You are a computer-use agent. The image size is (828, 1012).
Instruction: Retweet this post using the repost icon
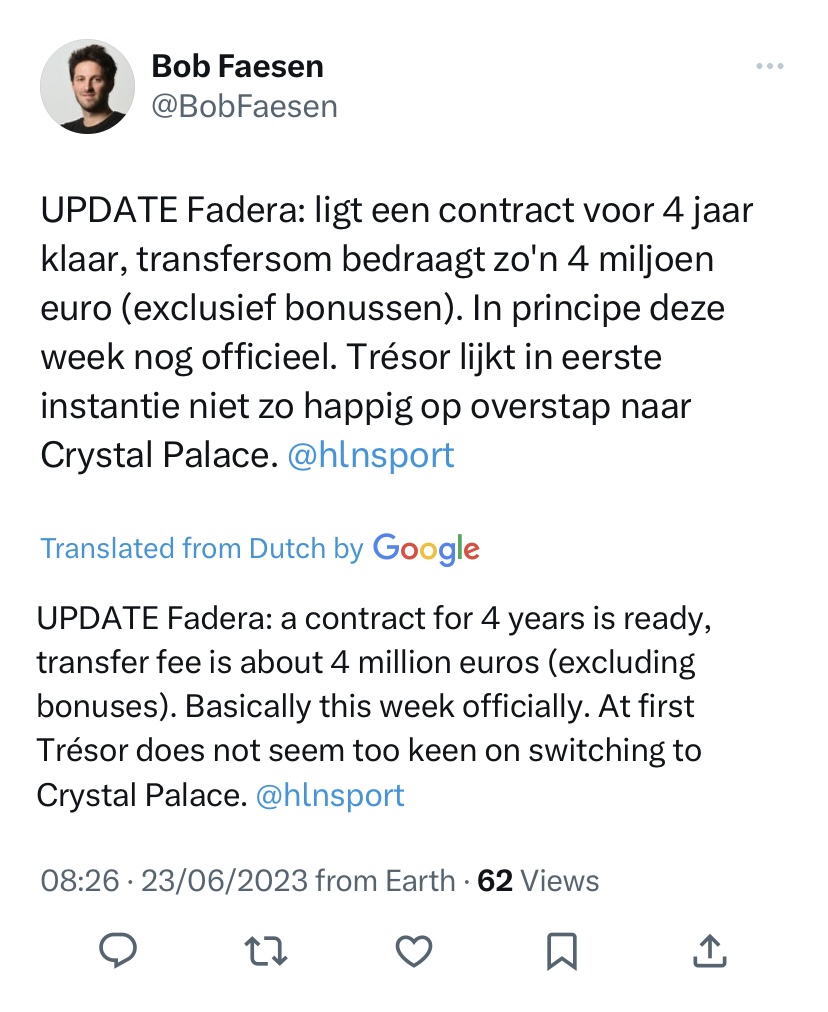coord(266,950)
